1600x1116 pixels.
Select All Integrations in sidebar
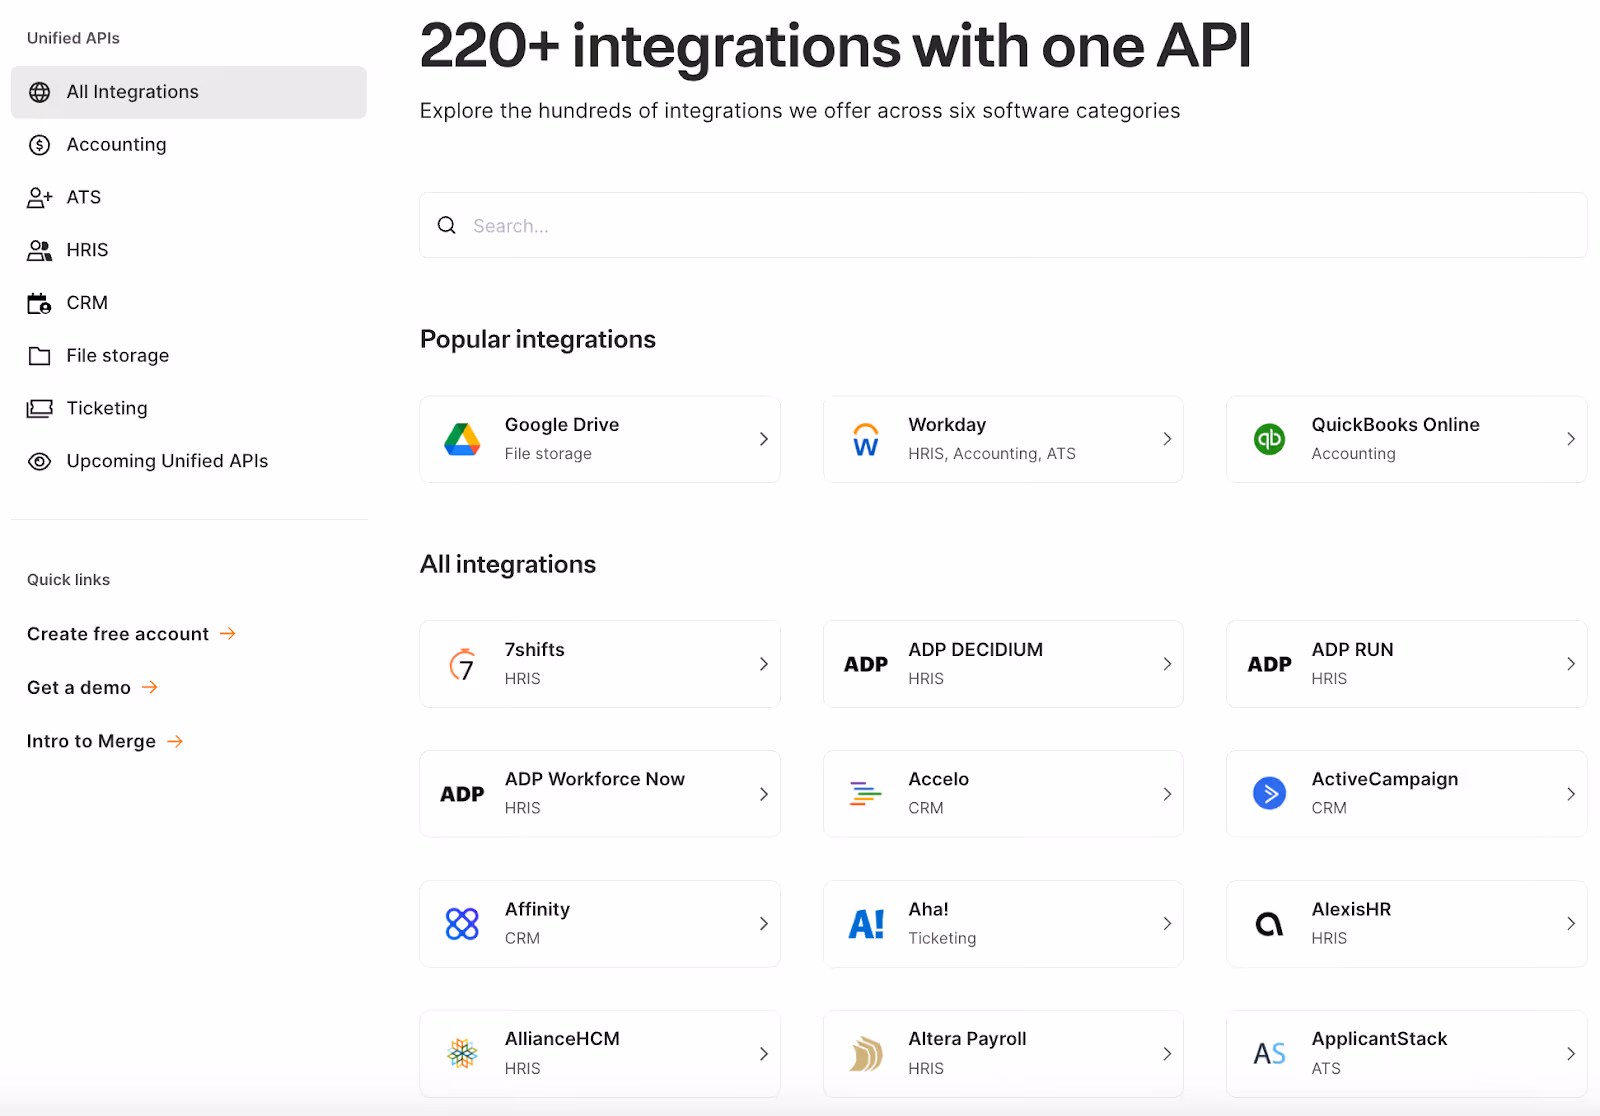189,92
